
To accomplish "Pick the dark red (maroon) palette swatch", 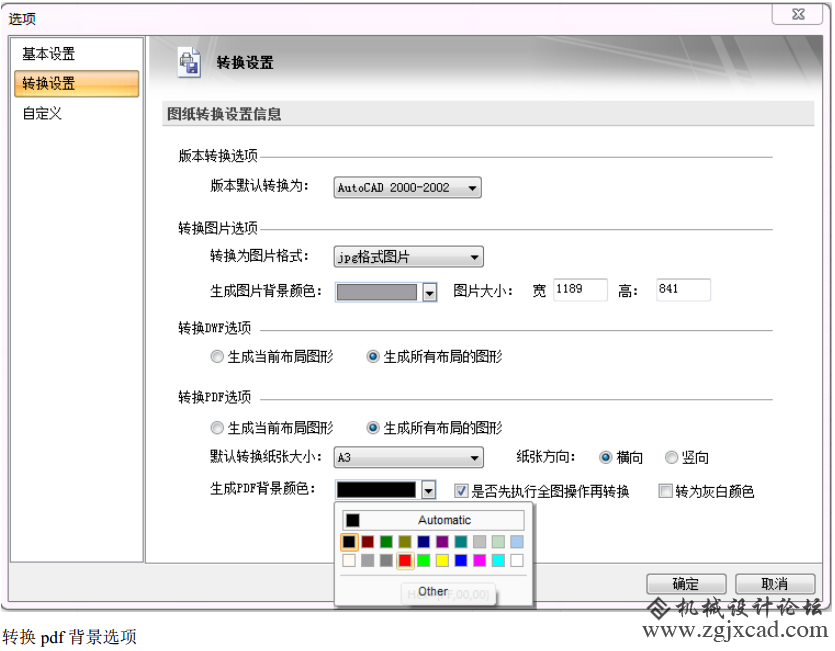I will (367, 542).
